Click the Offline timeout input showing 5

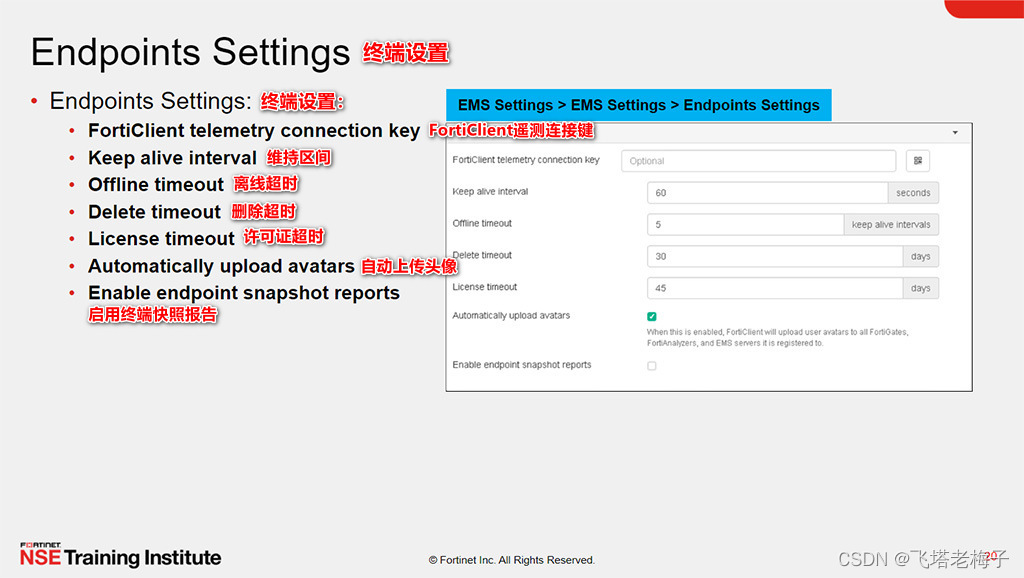745,225
